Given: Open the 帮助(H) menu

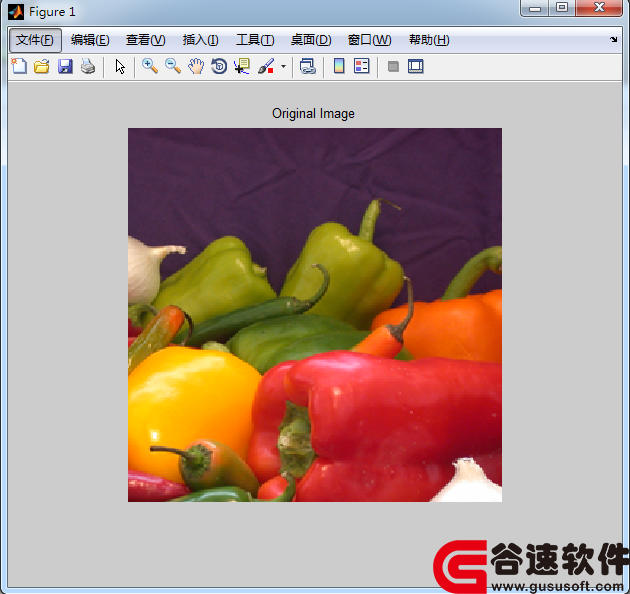Looking at the screenshot, I should point(429,40).
